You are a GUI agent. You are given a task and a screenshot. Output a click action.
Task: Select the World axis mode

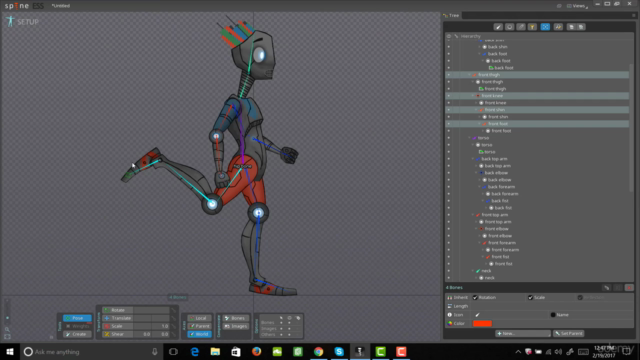tap(199, 334)
